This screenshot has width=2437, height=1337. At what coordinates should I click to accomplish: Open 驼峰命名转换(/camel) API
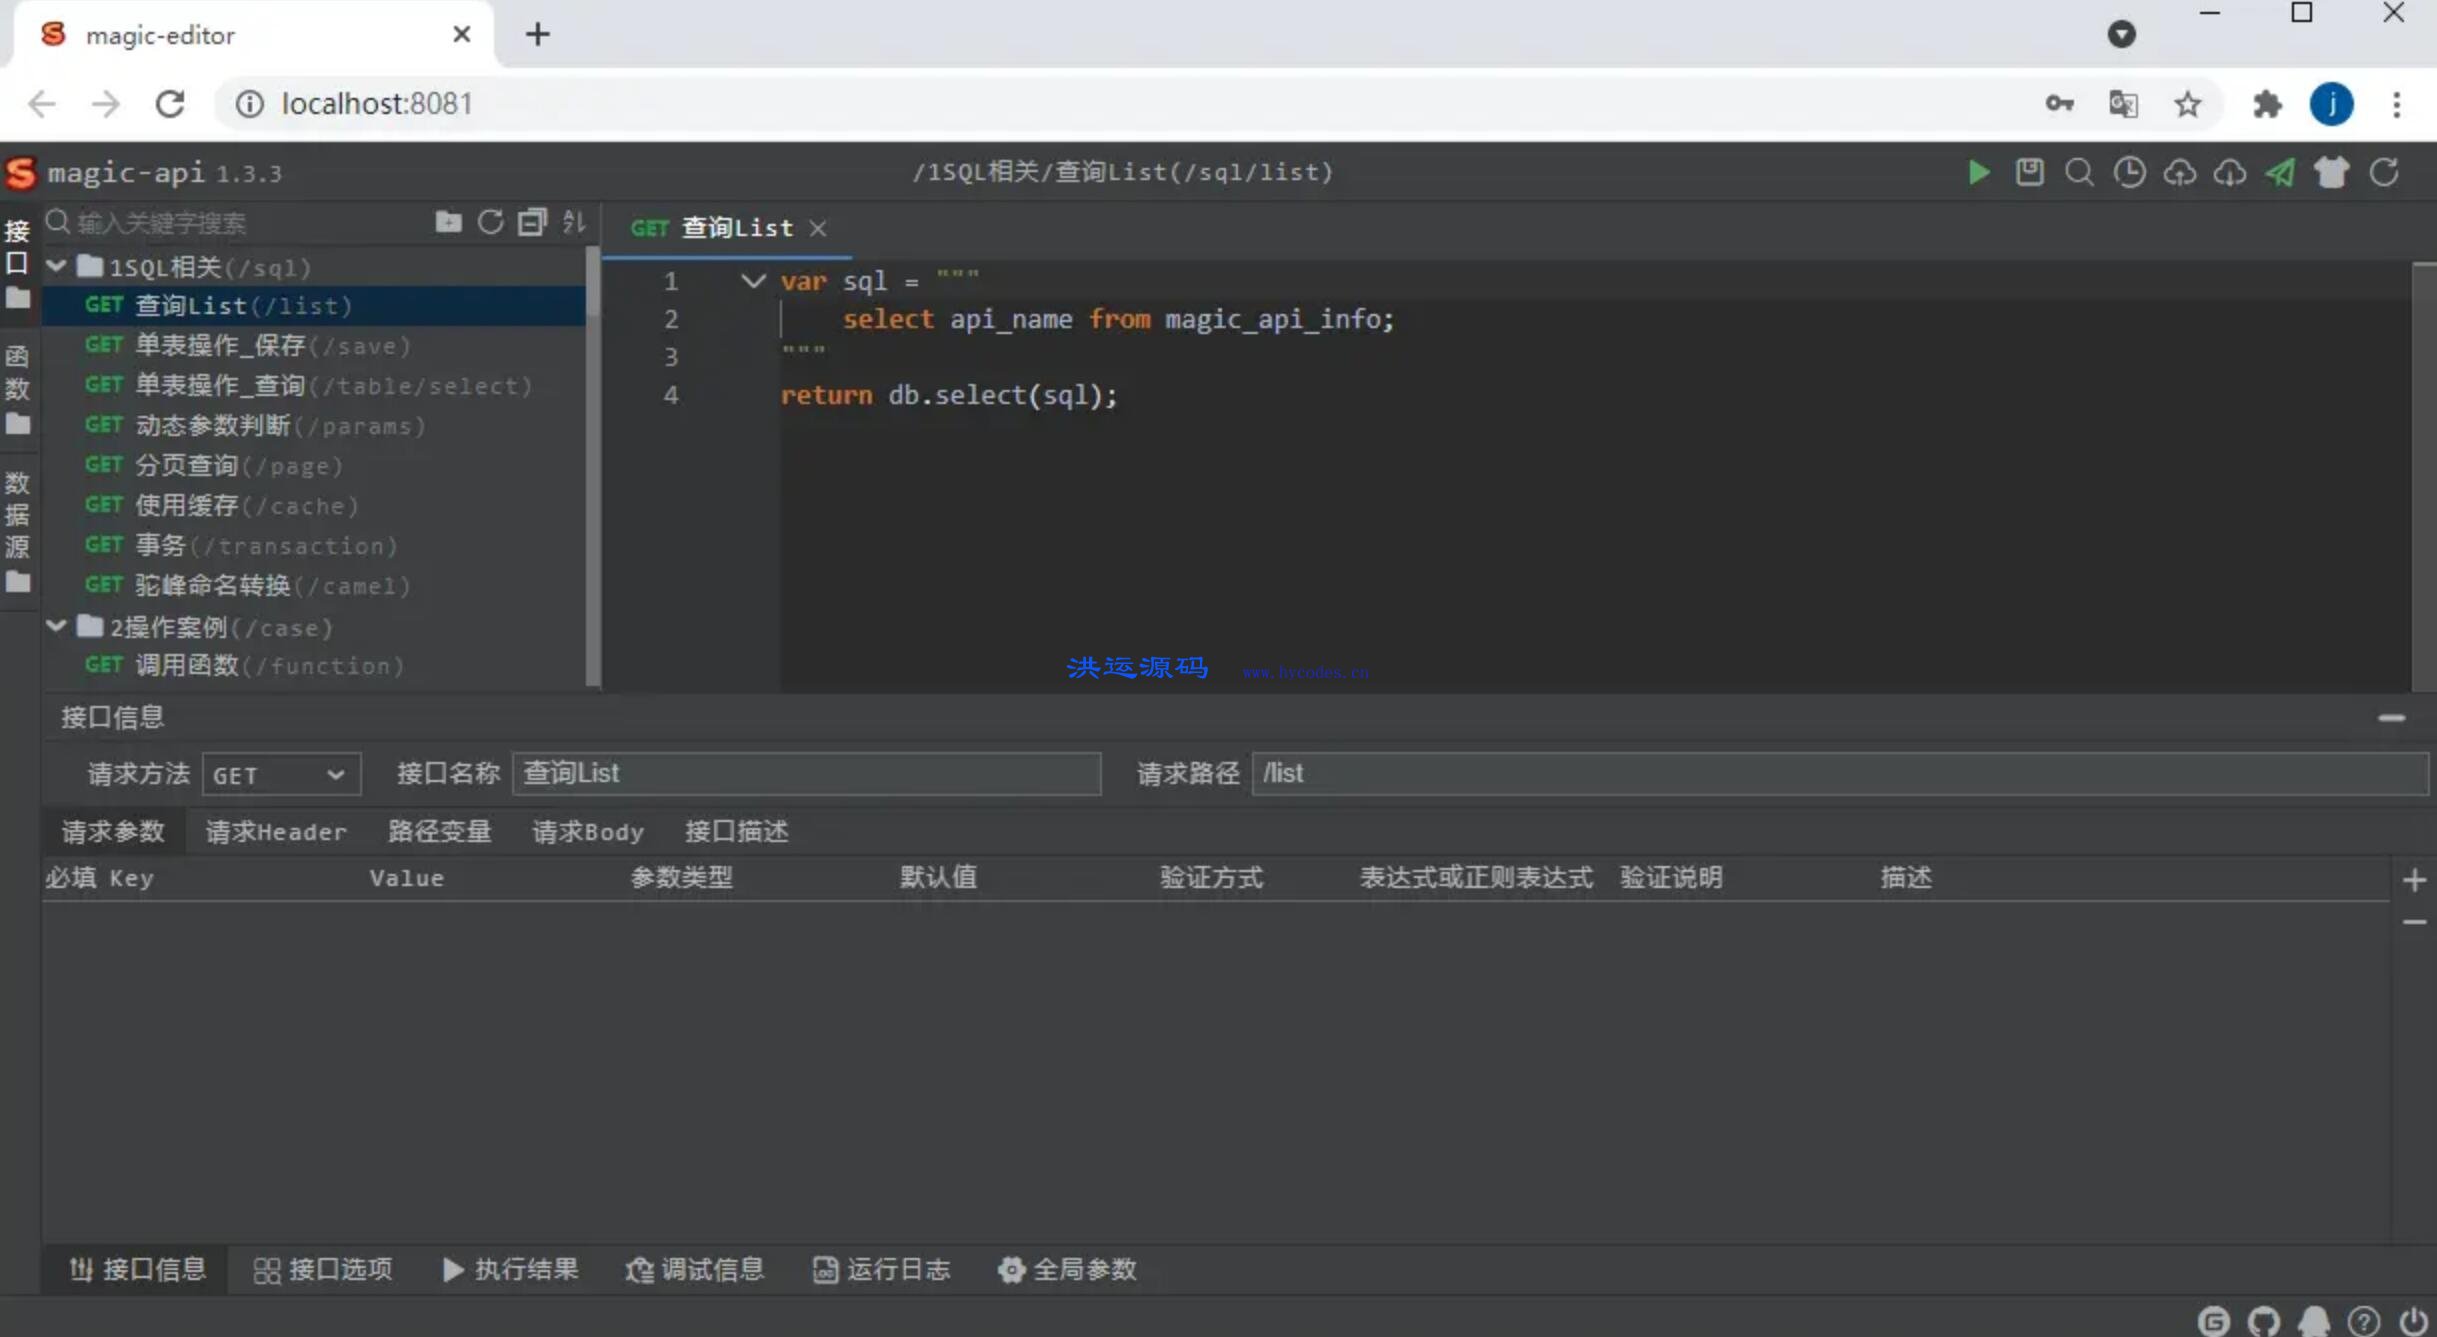pos(314,585)
